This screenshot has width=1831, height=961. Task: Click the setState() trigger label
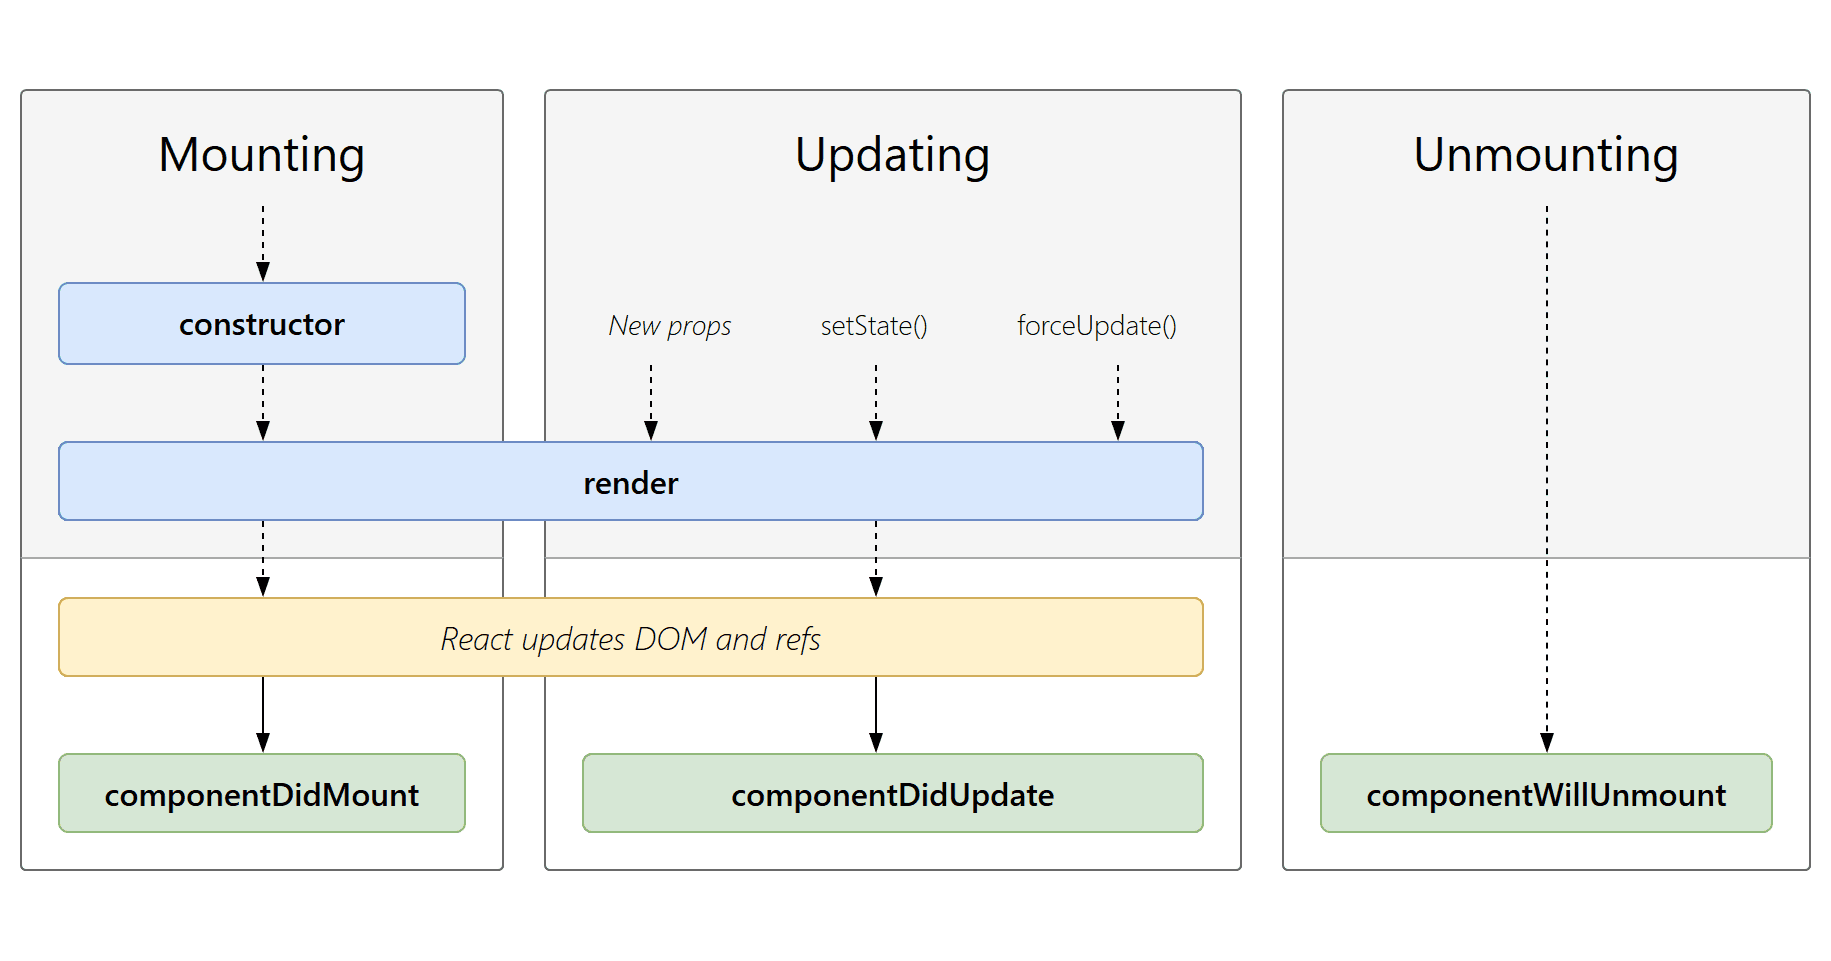point(875,325)
